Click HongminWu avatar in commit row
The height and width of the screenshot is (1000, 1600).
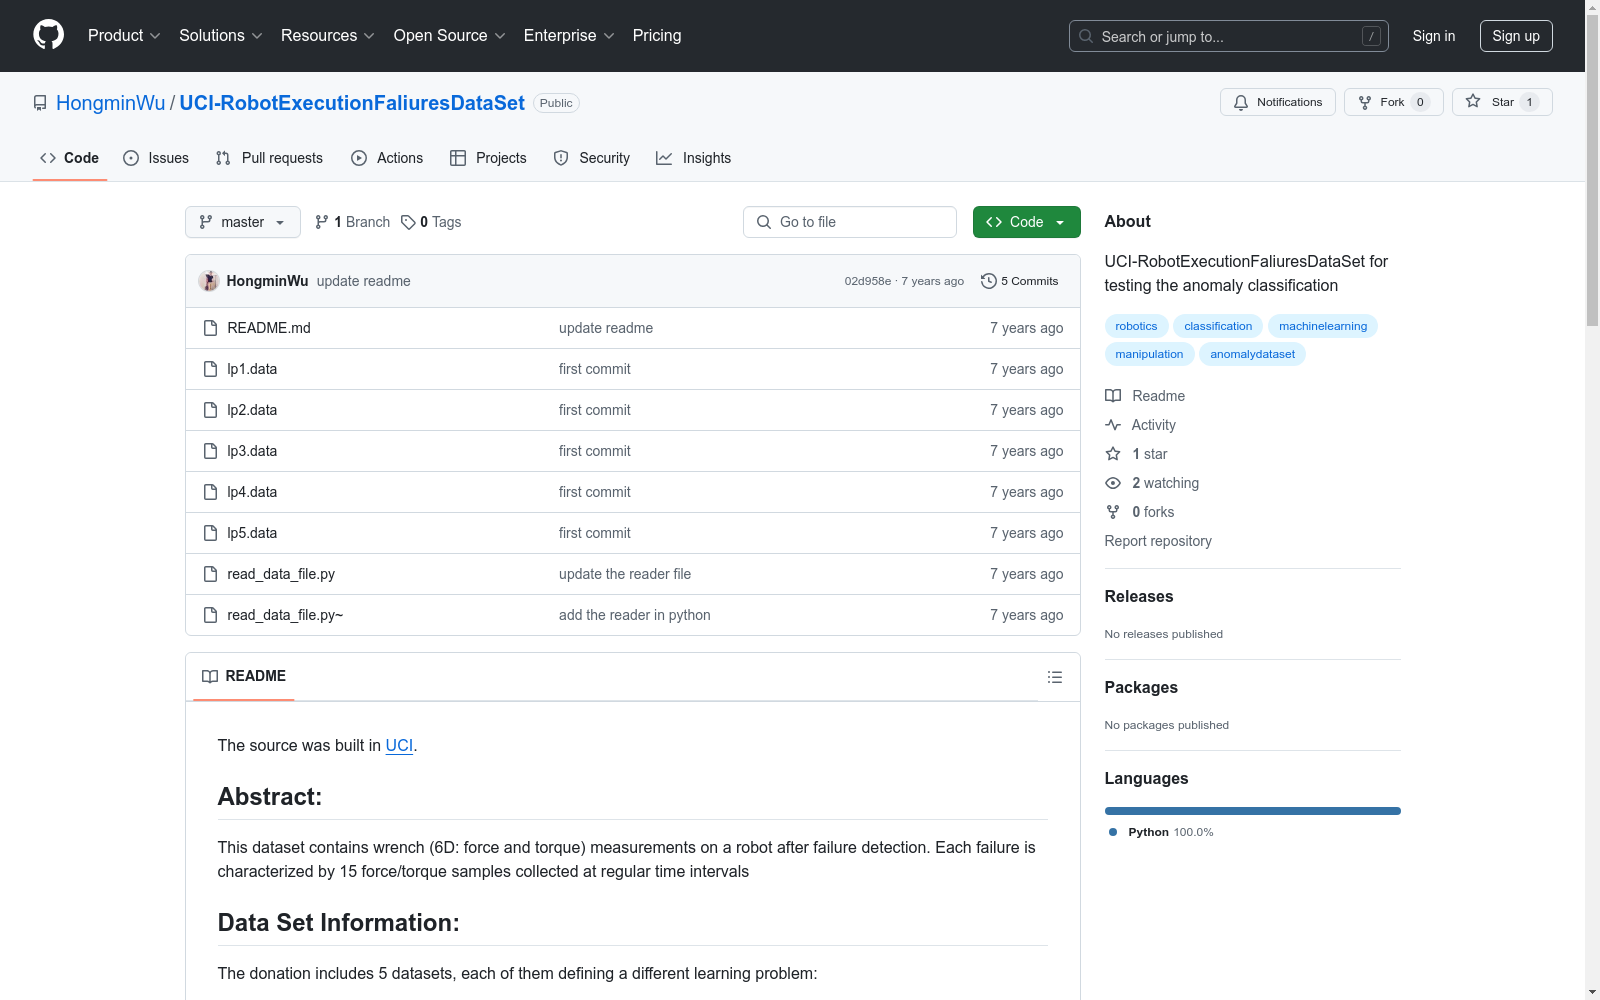pos(209,281)
